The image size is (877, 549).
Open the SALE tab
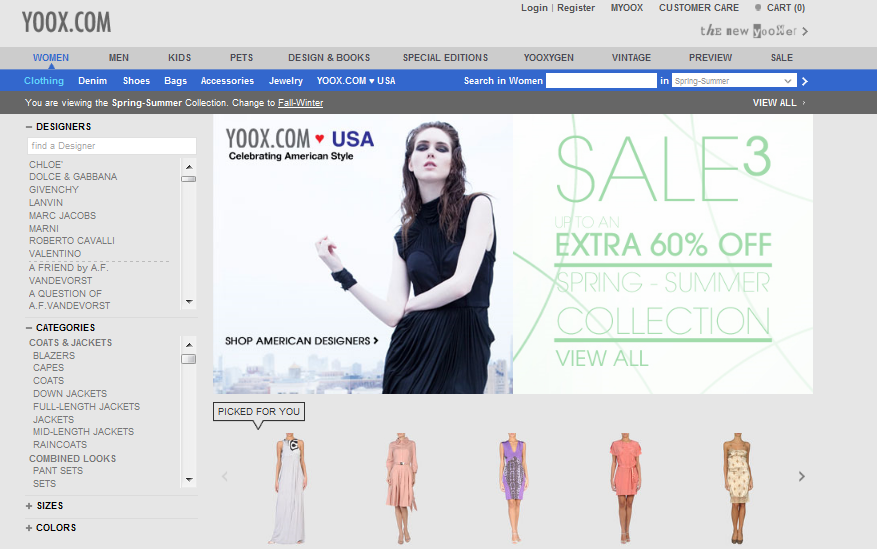pos(782,58)
